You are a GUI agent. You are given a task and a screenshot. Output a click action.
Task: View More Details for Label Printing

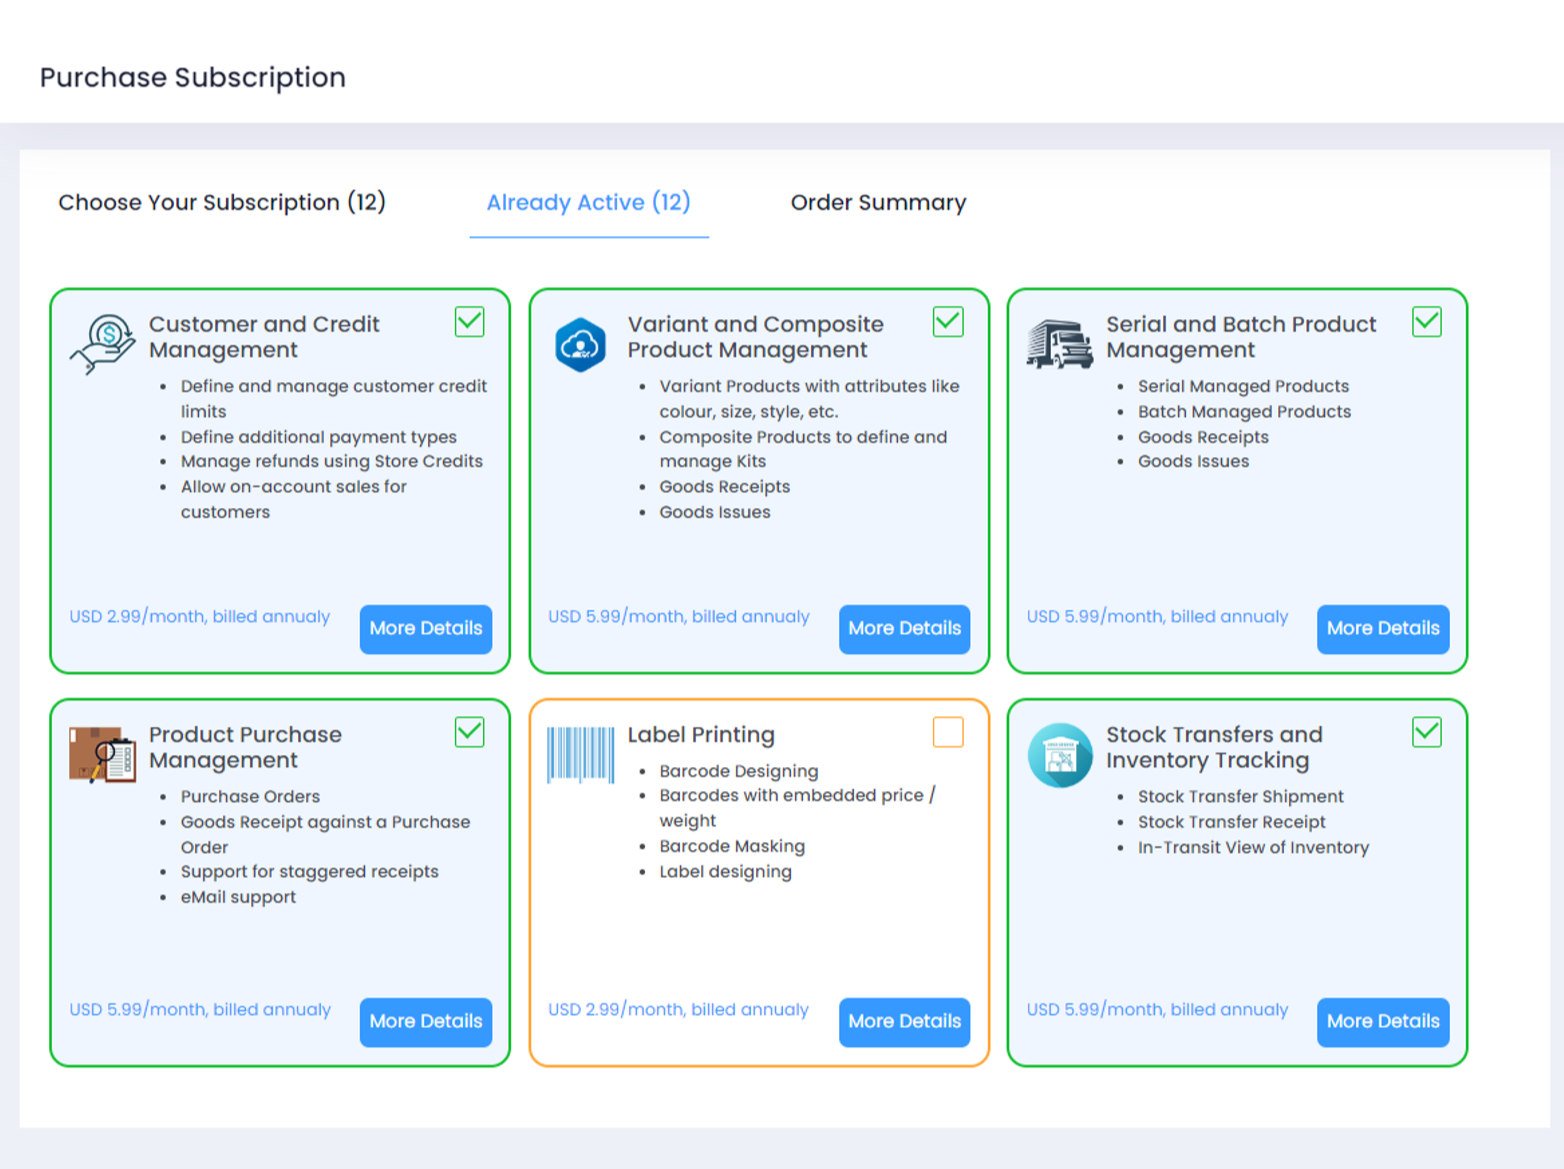(904, 1022)
